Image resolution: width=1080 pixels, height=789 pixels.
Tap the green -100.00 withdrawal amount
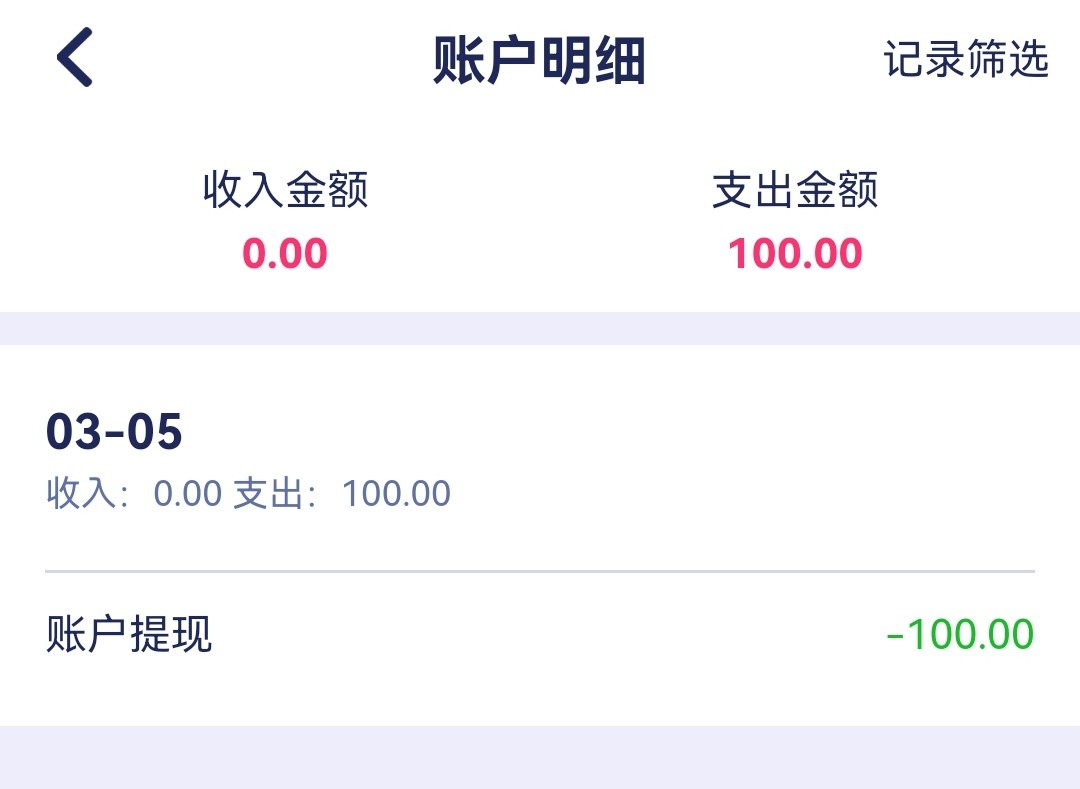click(960, 635)
